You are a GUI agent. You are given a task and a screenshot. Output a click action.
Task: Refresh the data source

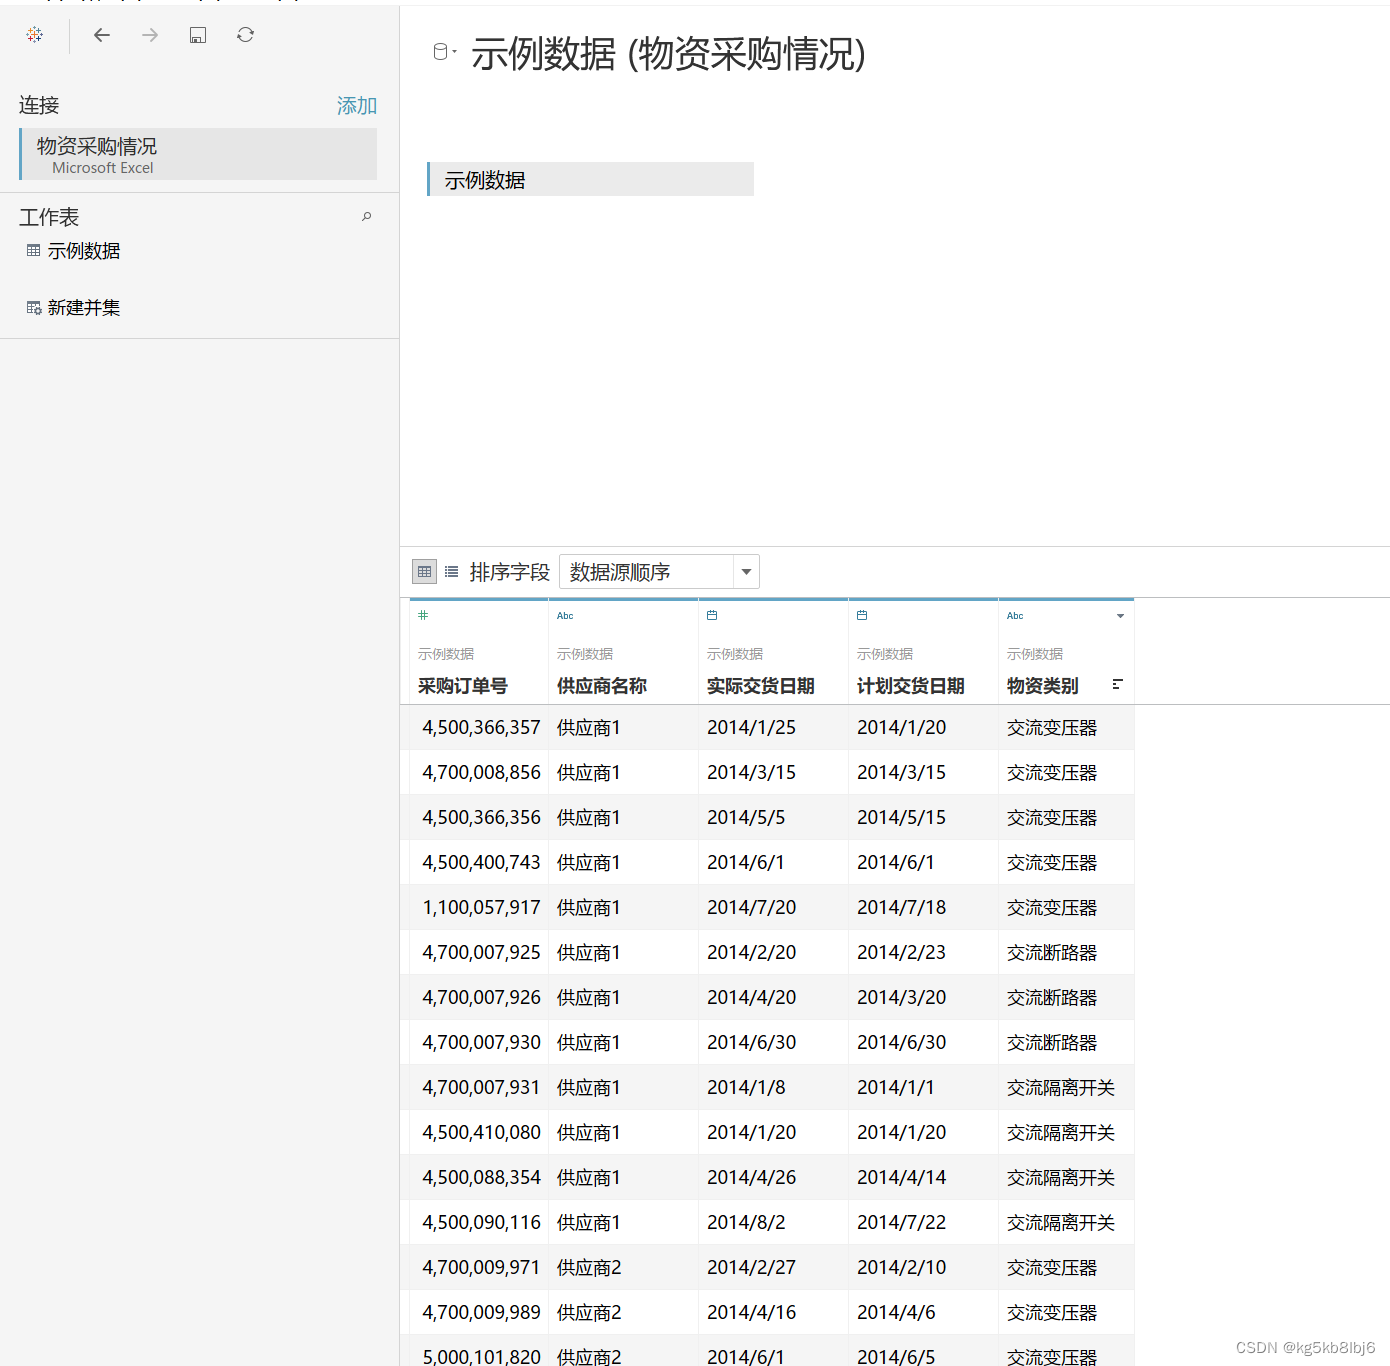point(245,35)
